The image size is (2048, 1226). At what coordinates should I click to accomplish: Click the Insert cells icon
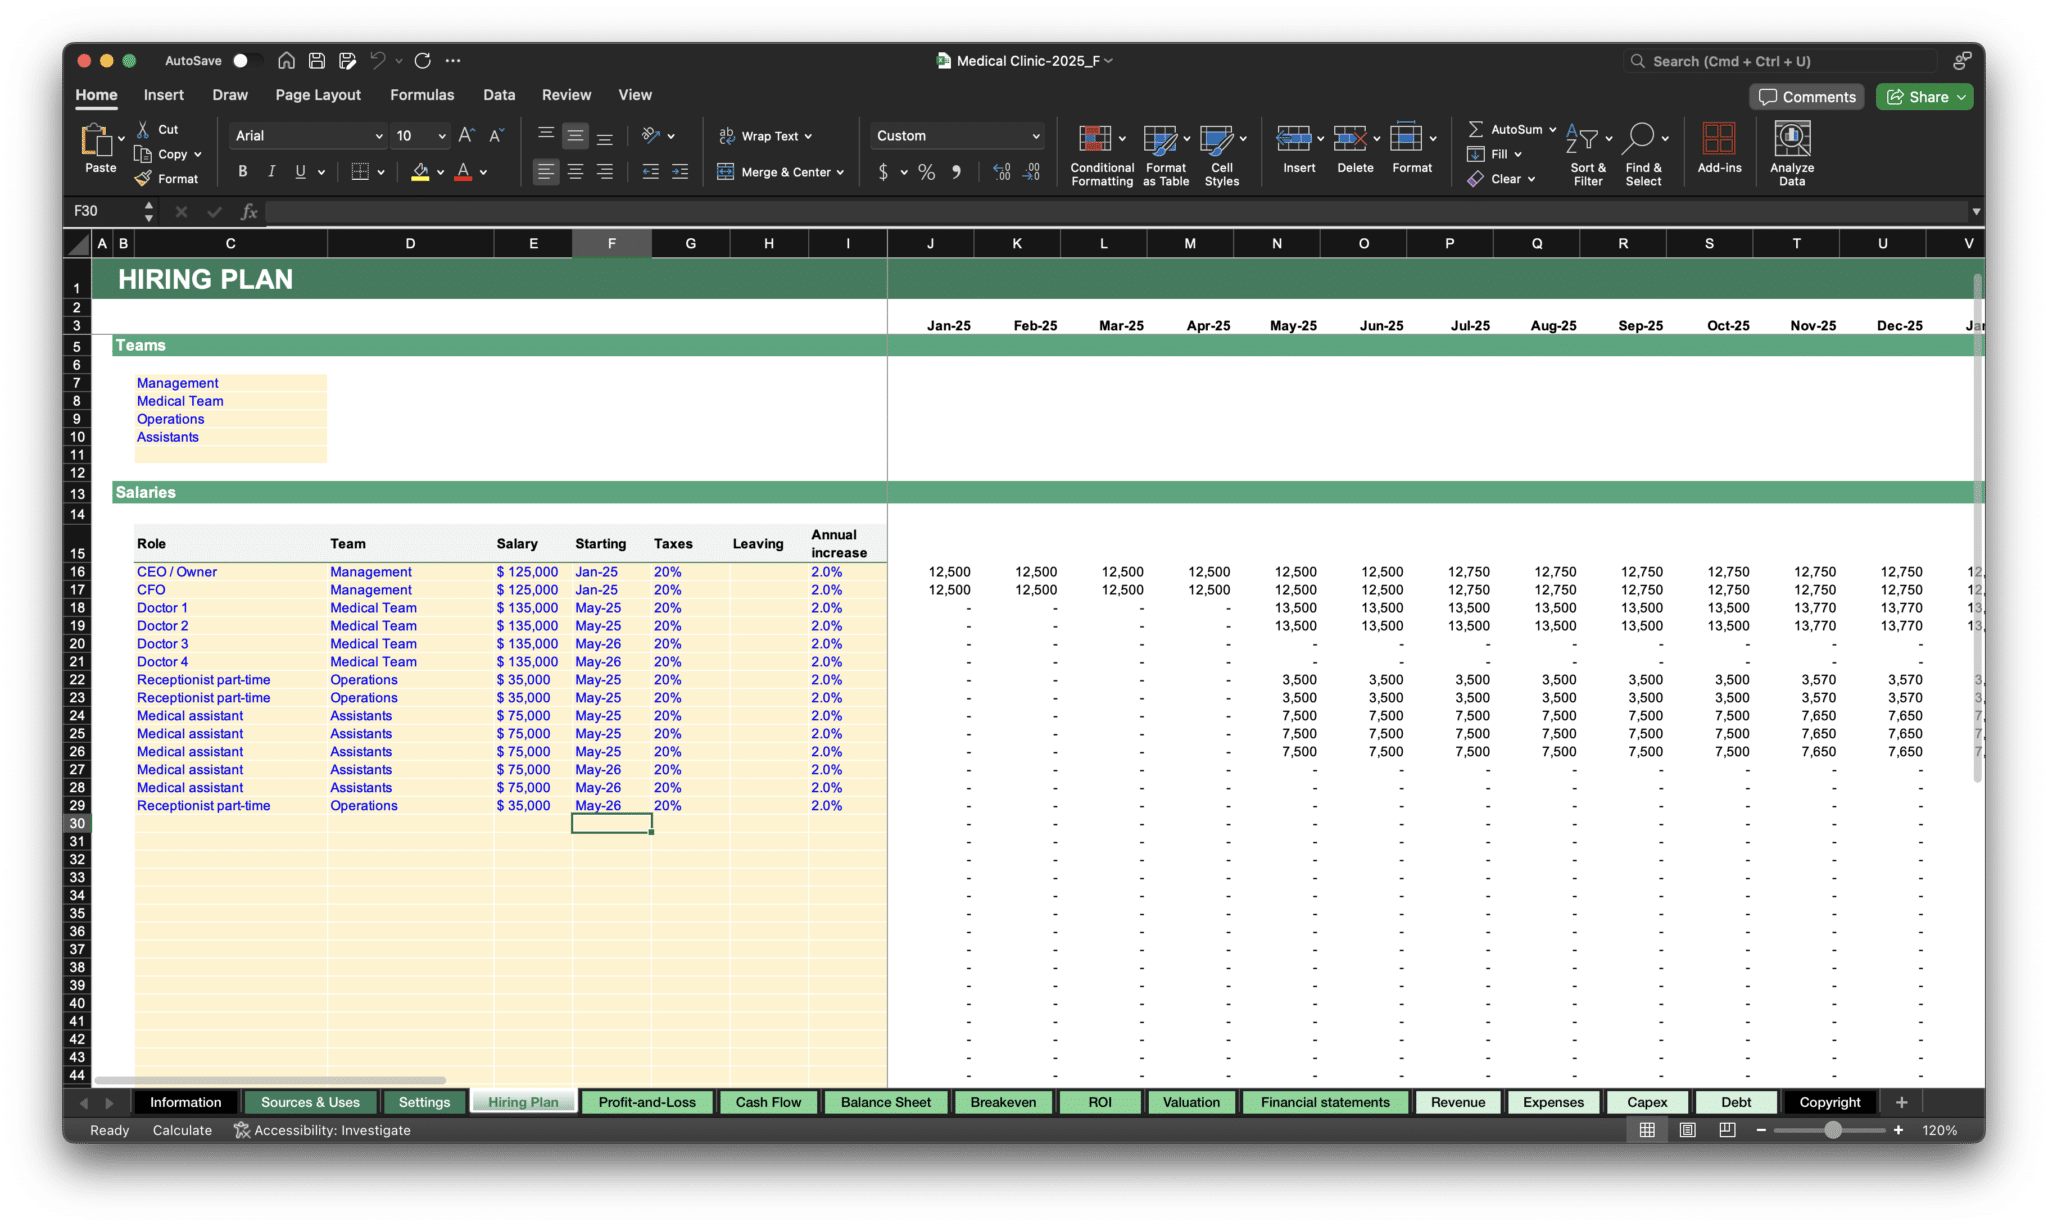[1294, 138]
